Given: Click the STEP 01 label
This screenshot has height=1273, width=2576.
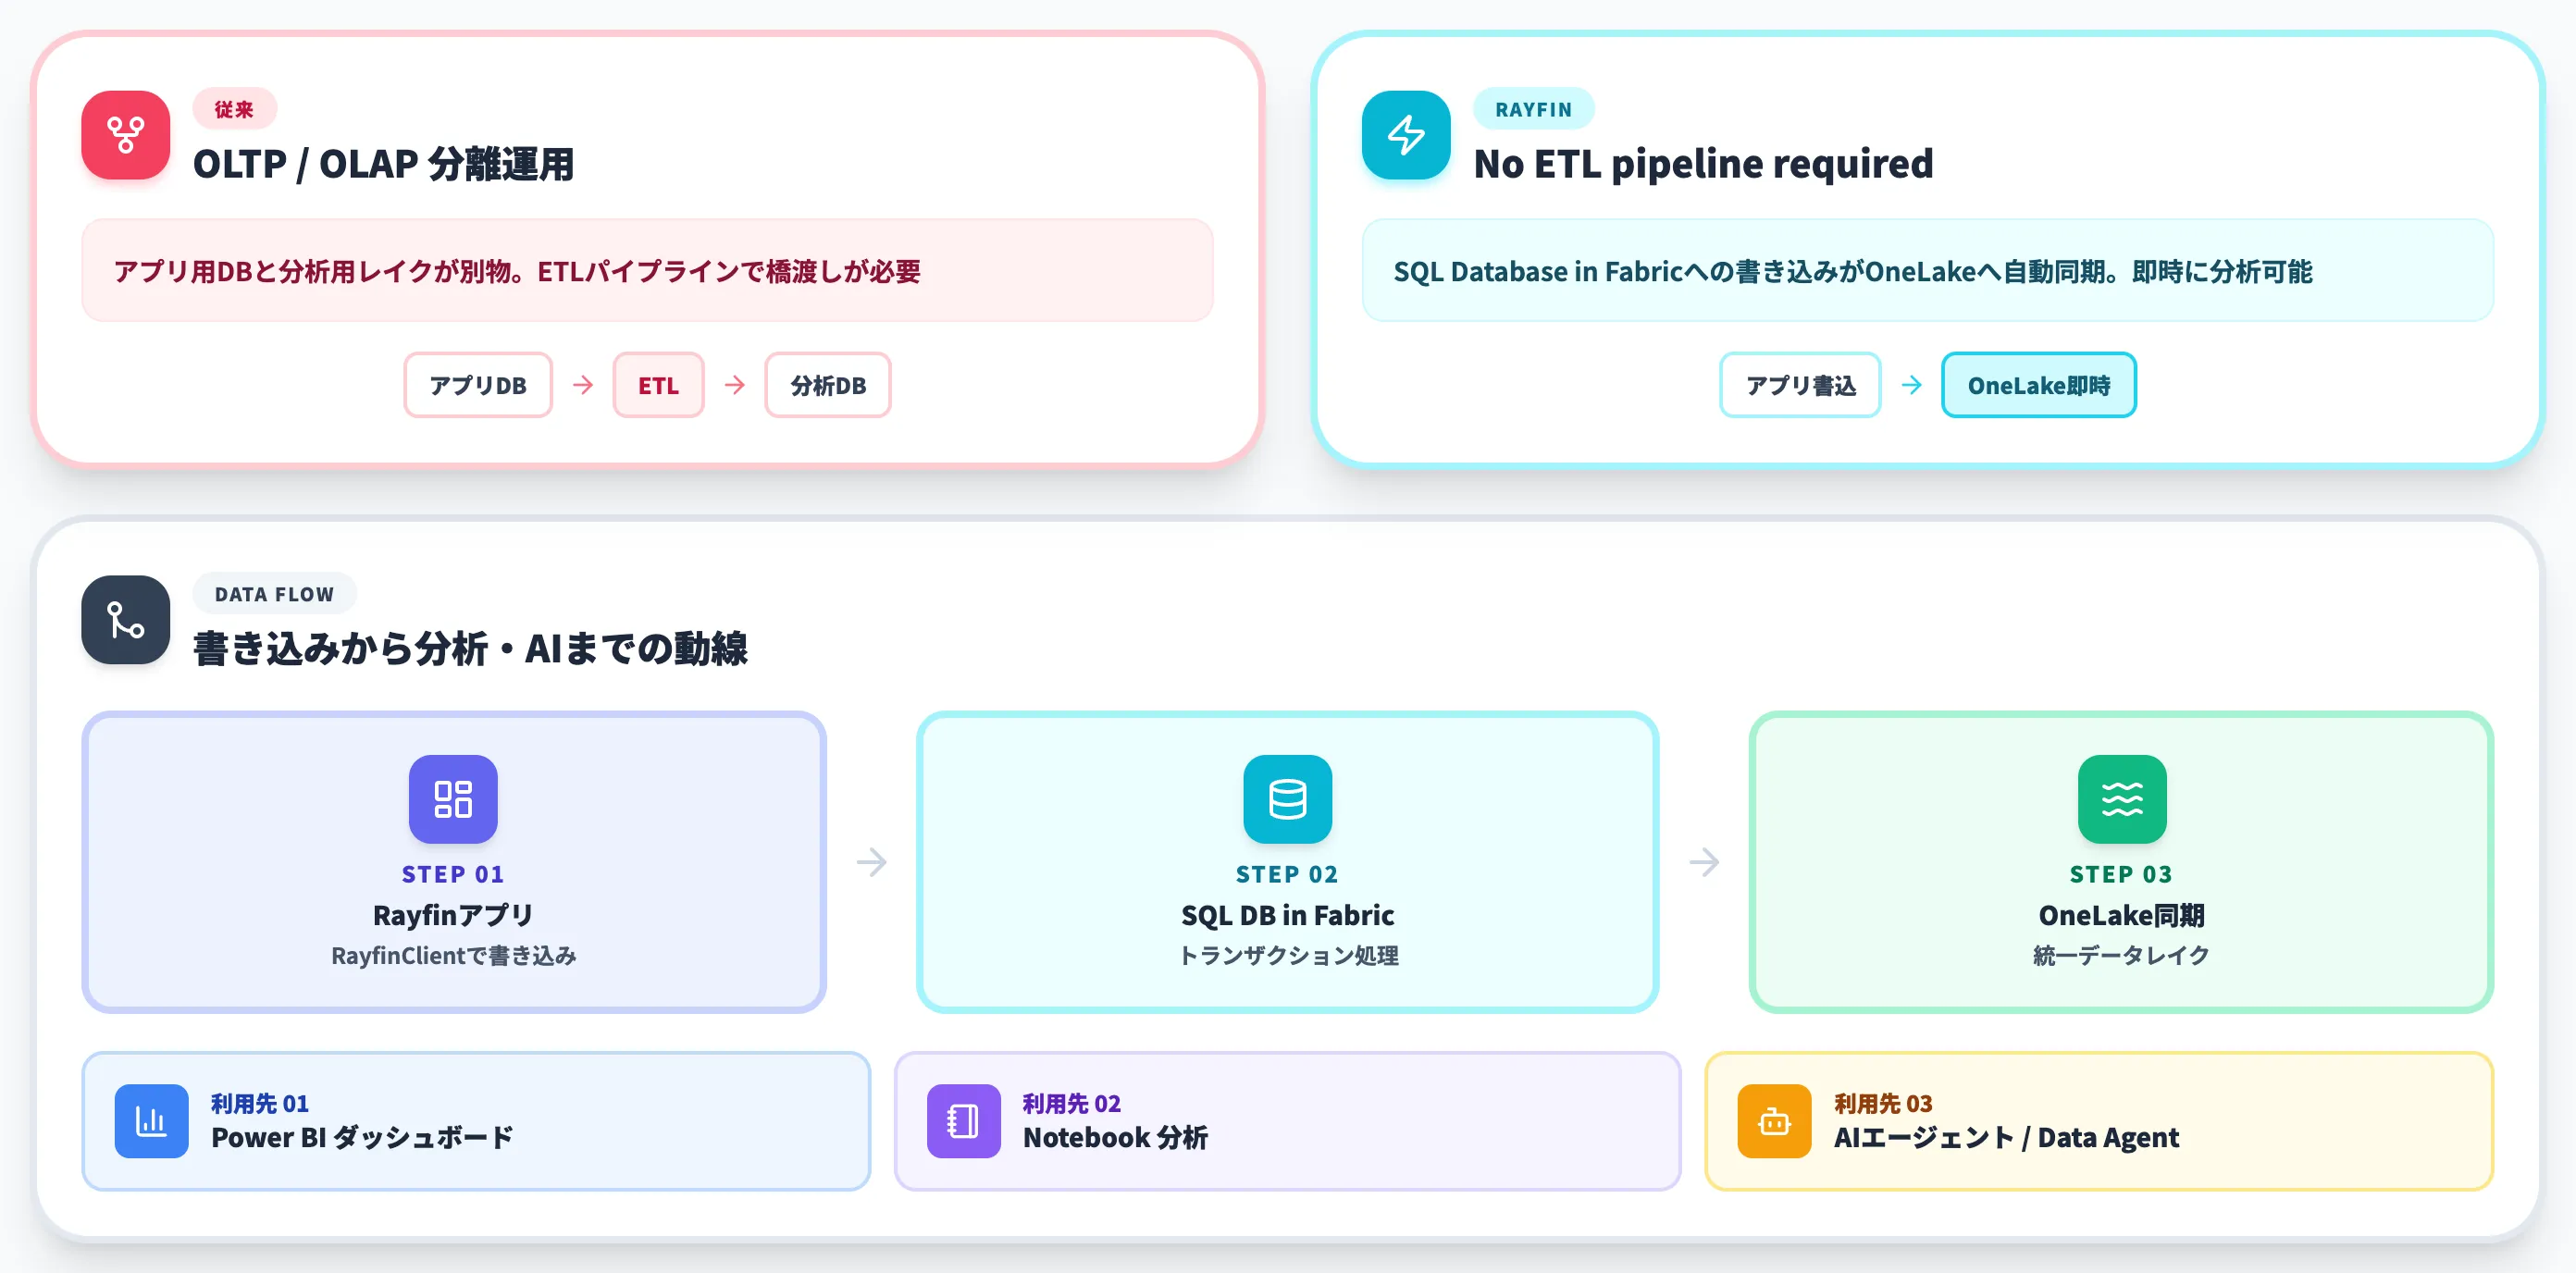Looking at the screenshot, I should coord(453,874).
